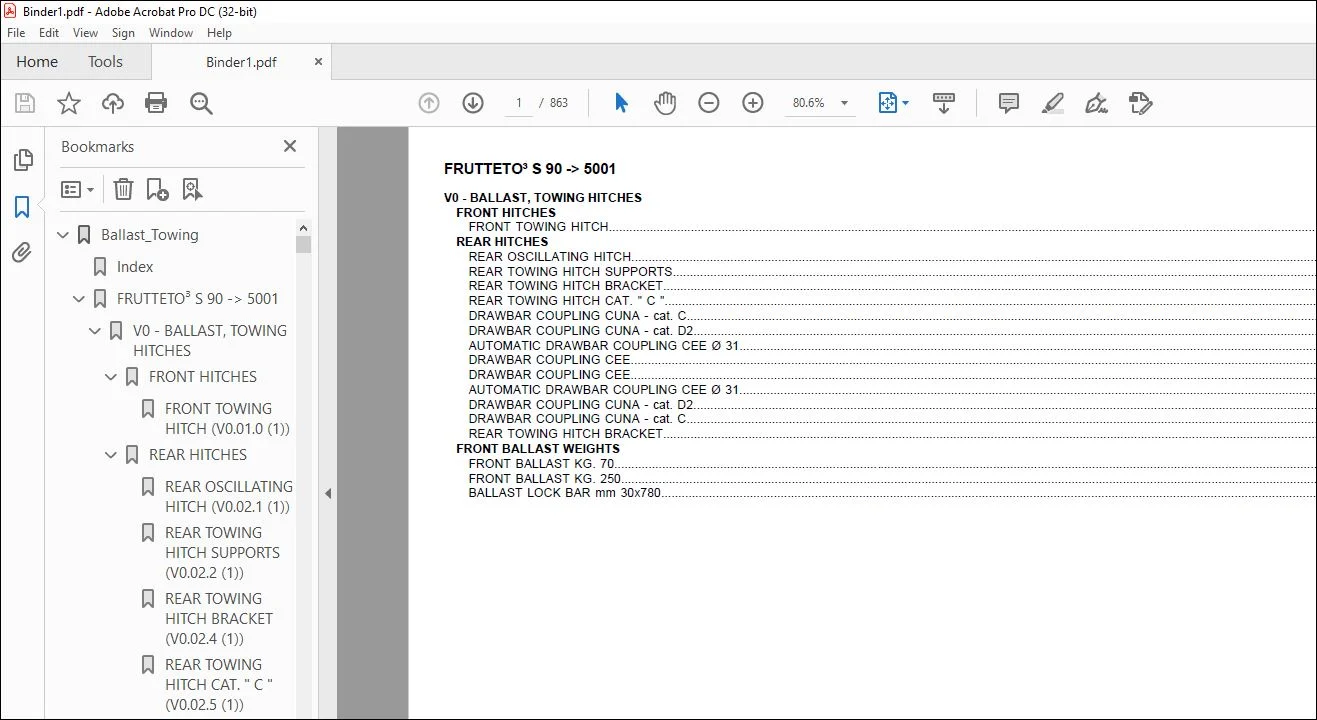Open the View menu
This screenshot has width=1317, height=720.
85,33
